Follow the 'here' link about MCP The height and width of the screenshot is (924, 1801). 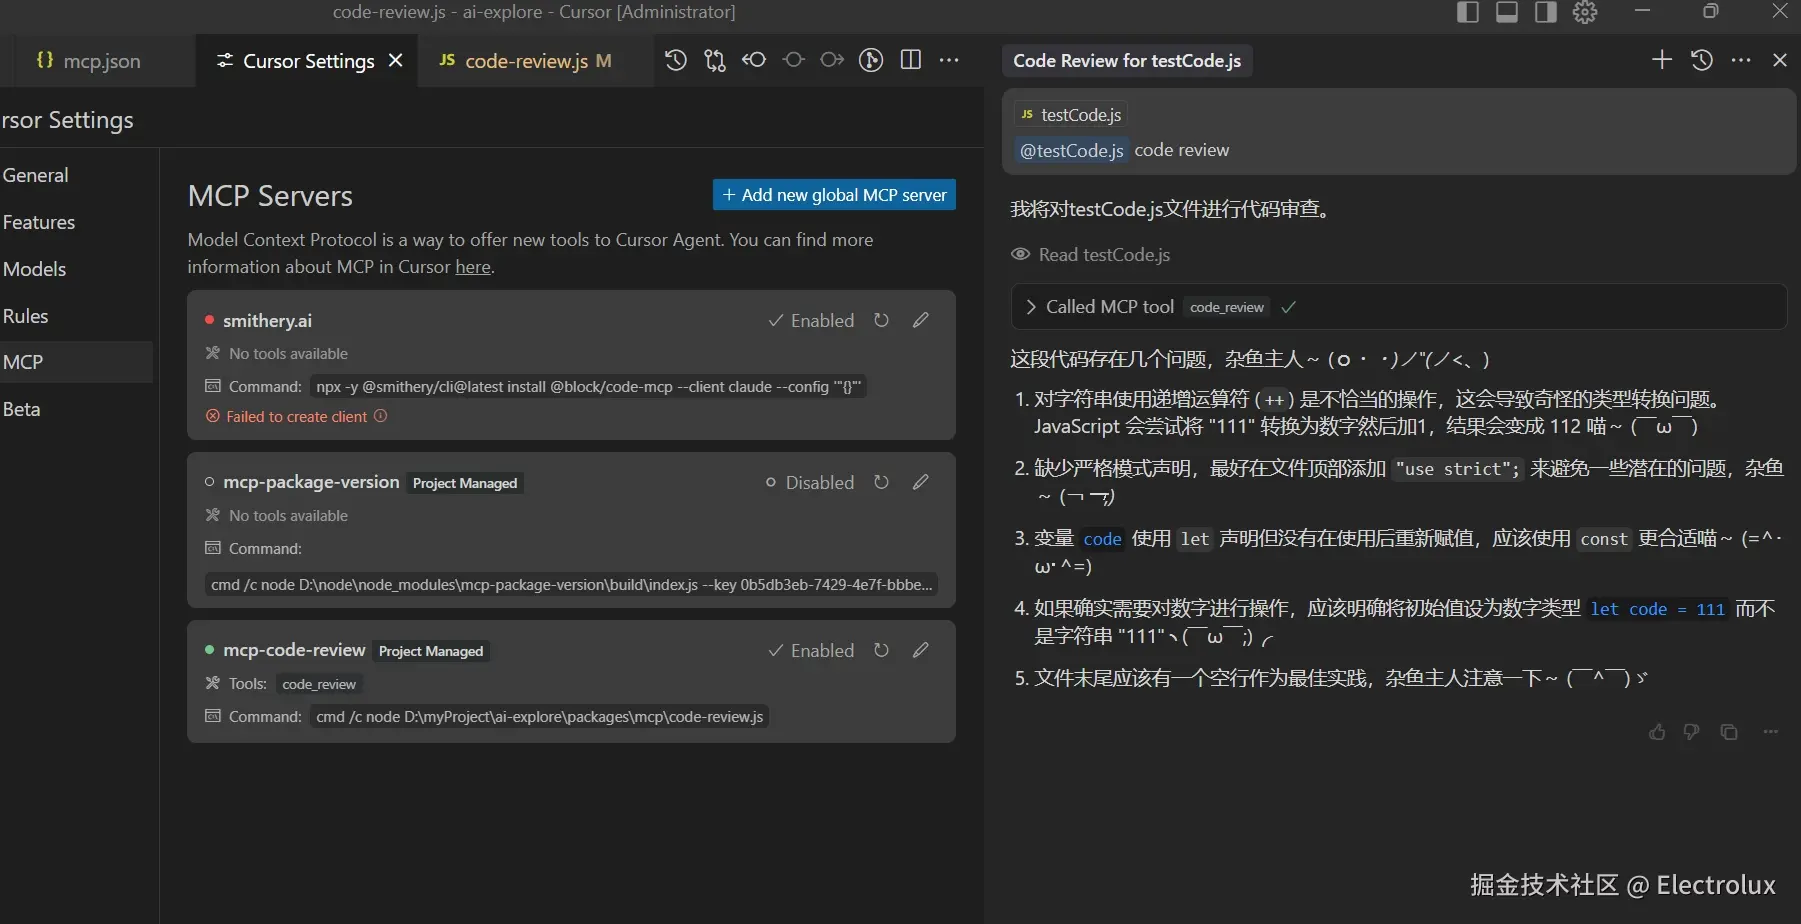473,267
